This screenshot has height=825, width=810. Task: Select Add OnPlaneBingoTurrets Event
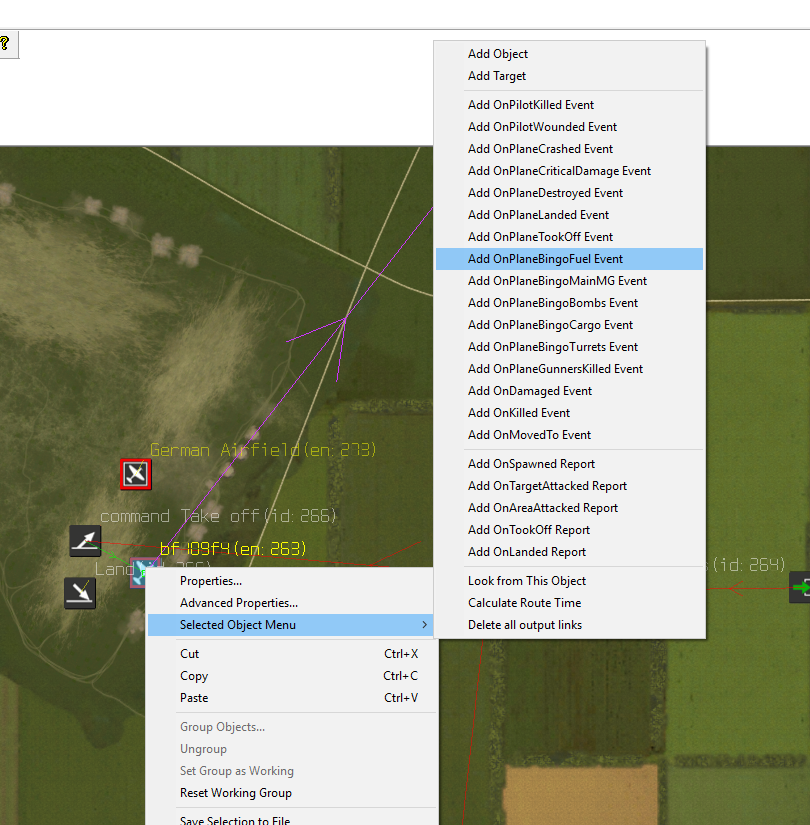click(569, 347)
